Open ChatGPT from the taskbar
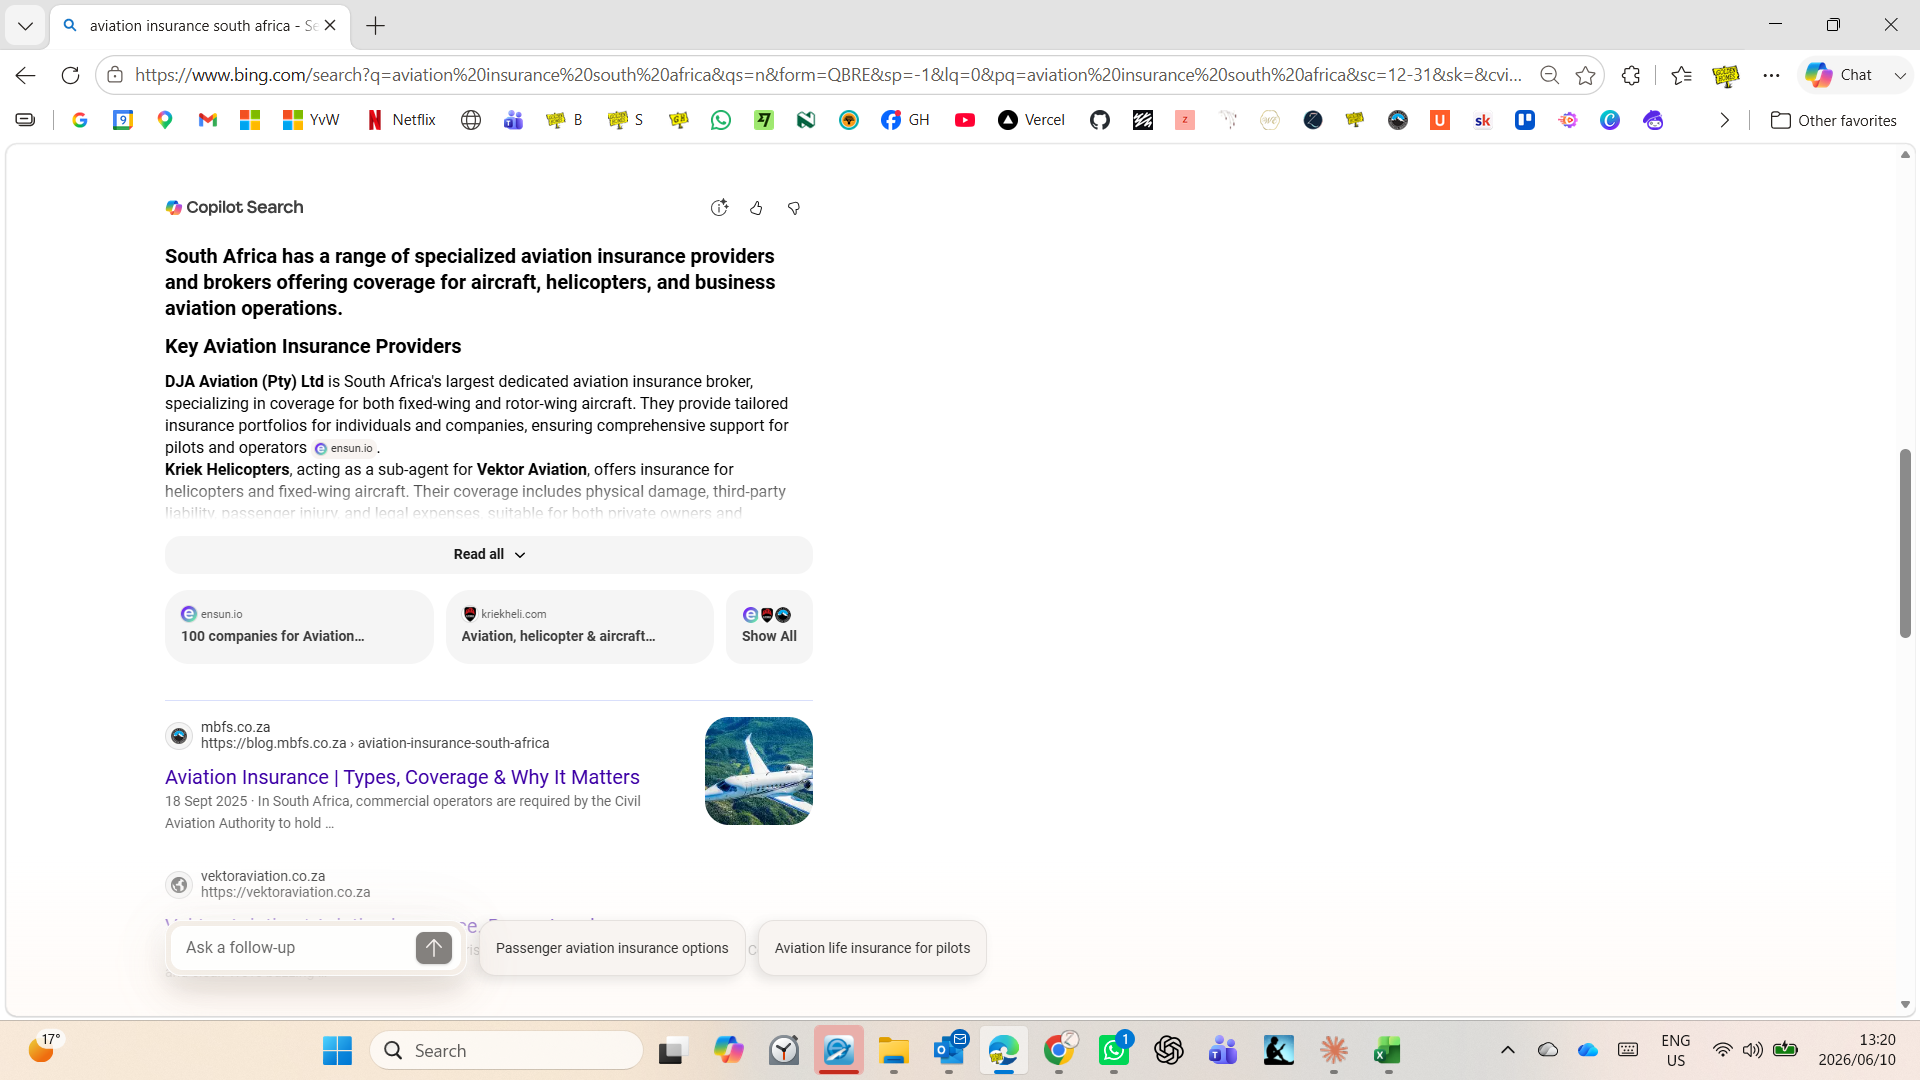The width and height of the screenshot is (1920, 1080). click(x=1169, y=1050)
